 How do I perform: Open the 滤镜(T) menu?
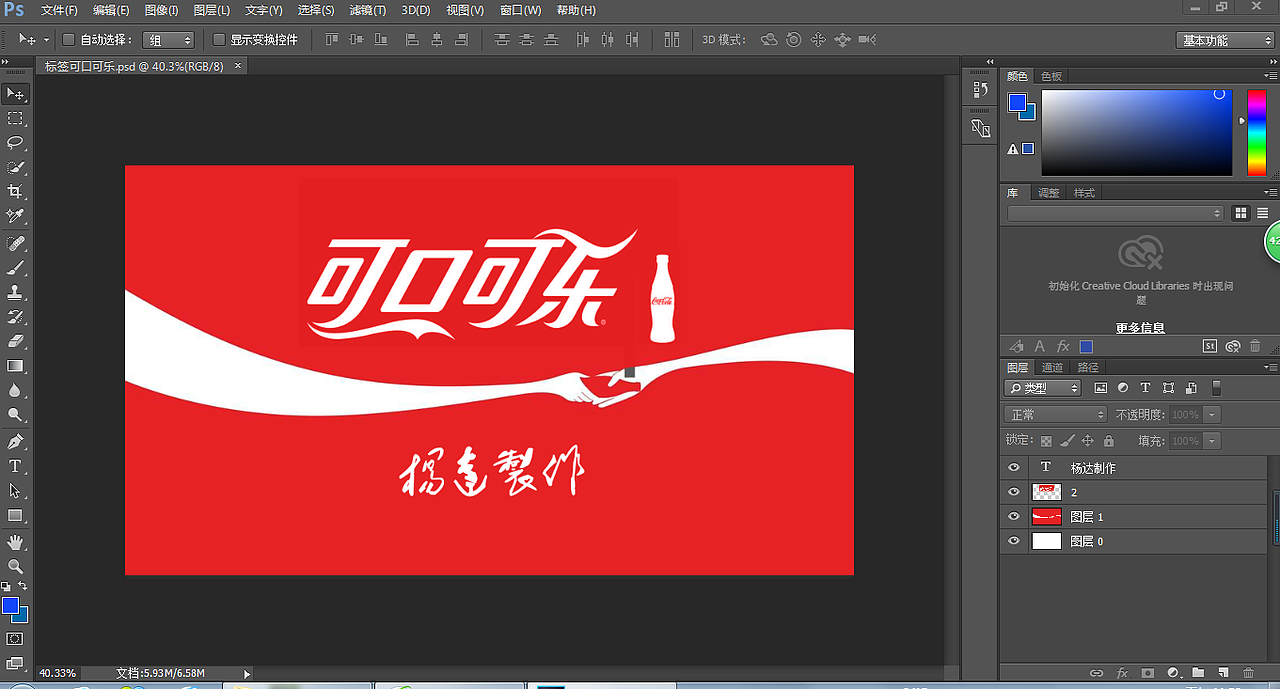pyautogui.click(x=368, y=10)
